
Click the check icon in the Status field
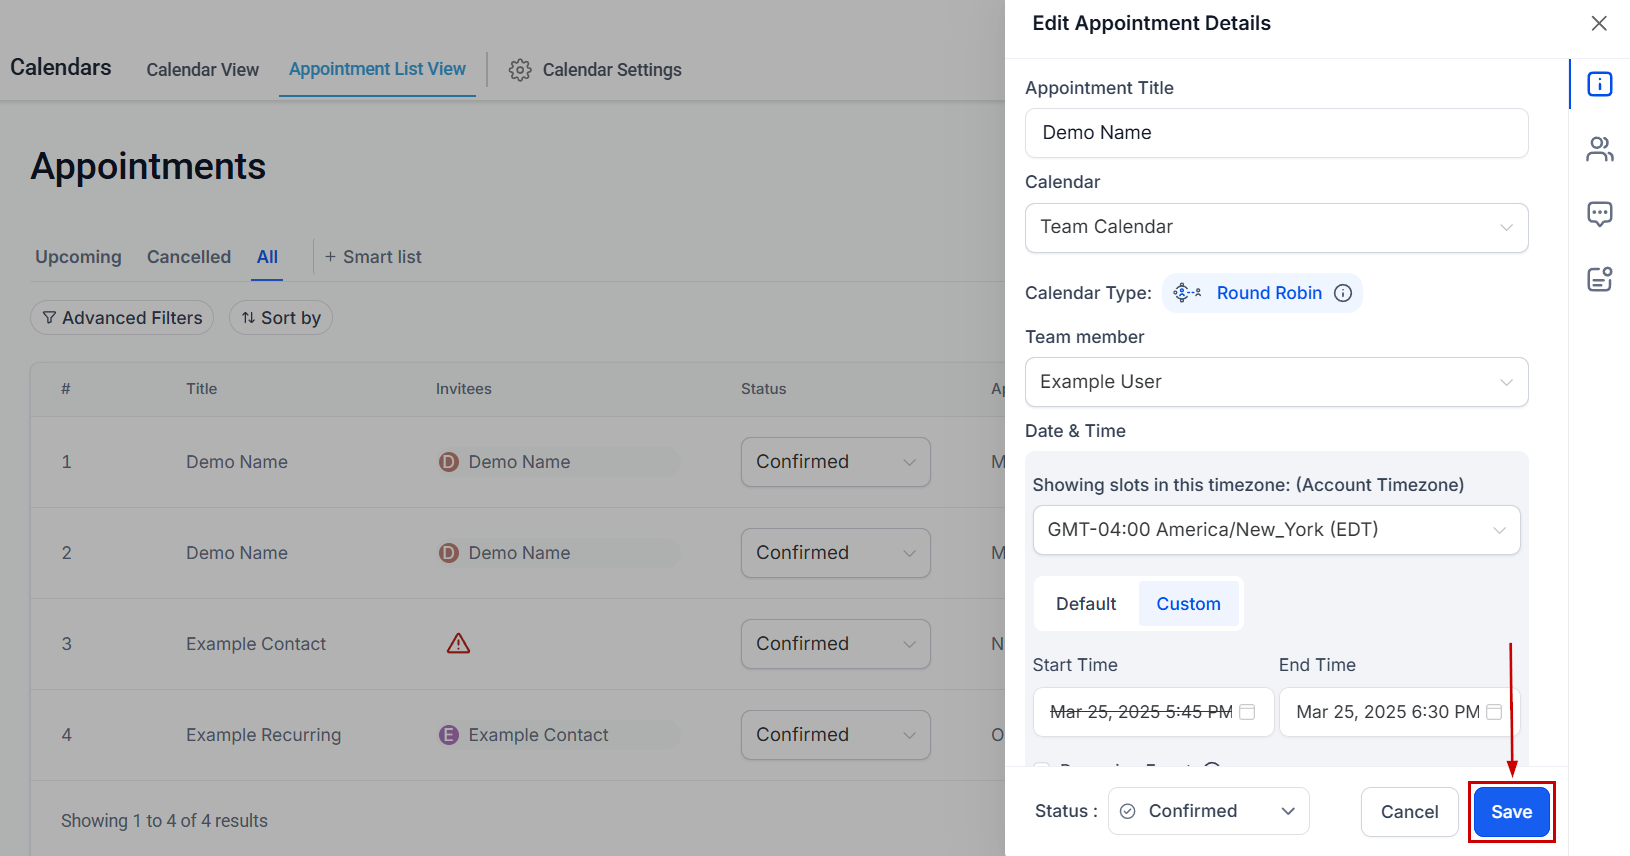[1128, 811]
